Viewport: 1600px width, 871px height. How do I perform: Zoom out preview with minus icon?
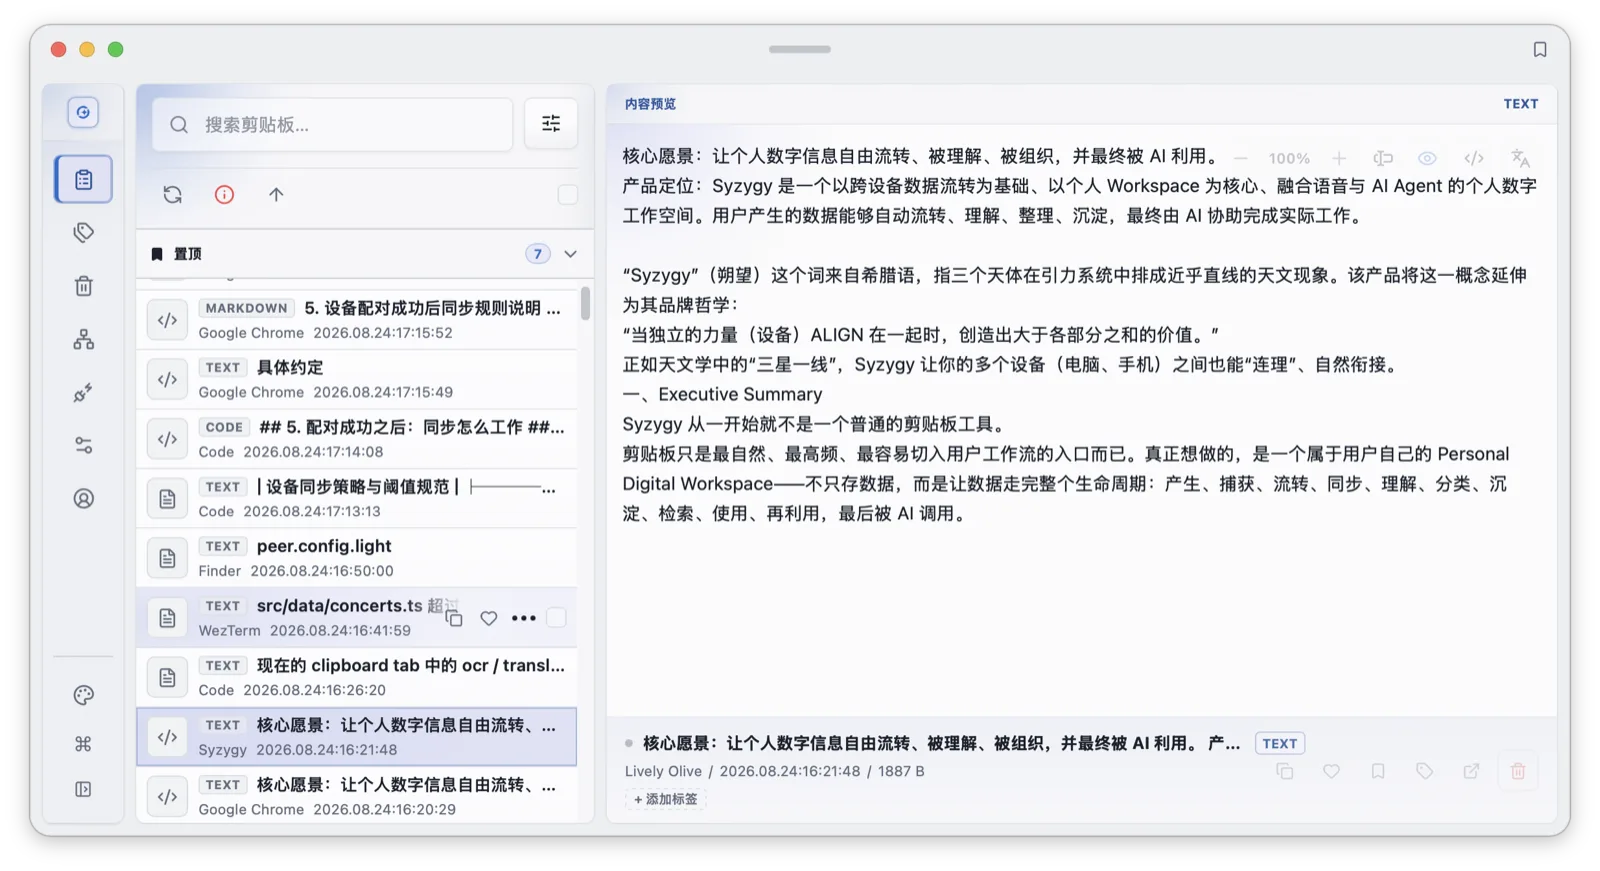(1241, 158)
